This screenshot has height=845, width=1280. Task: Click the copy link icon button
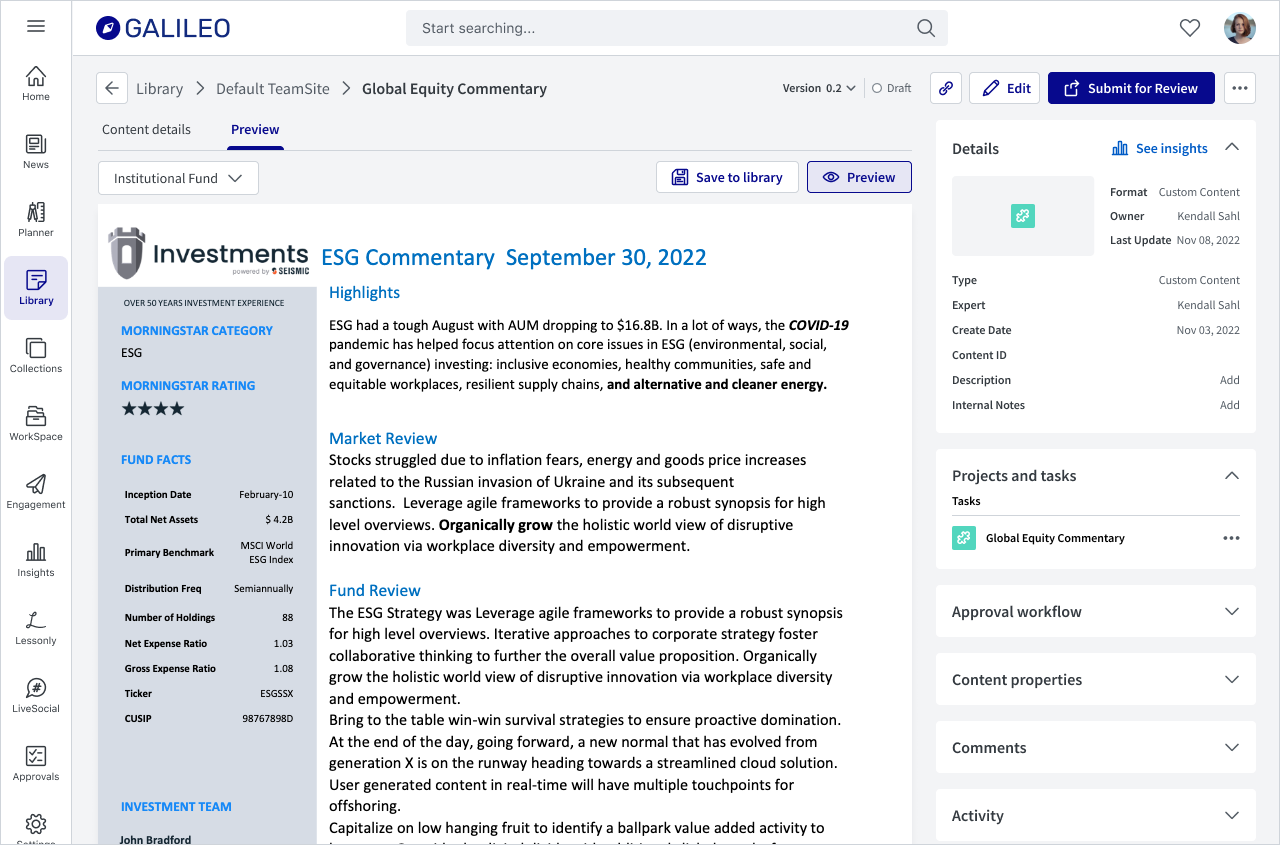[945, 88]
